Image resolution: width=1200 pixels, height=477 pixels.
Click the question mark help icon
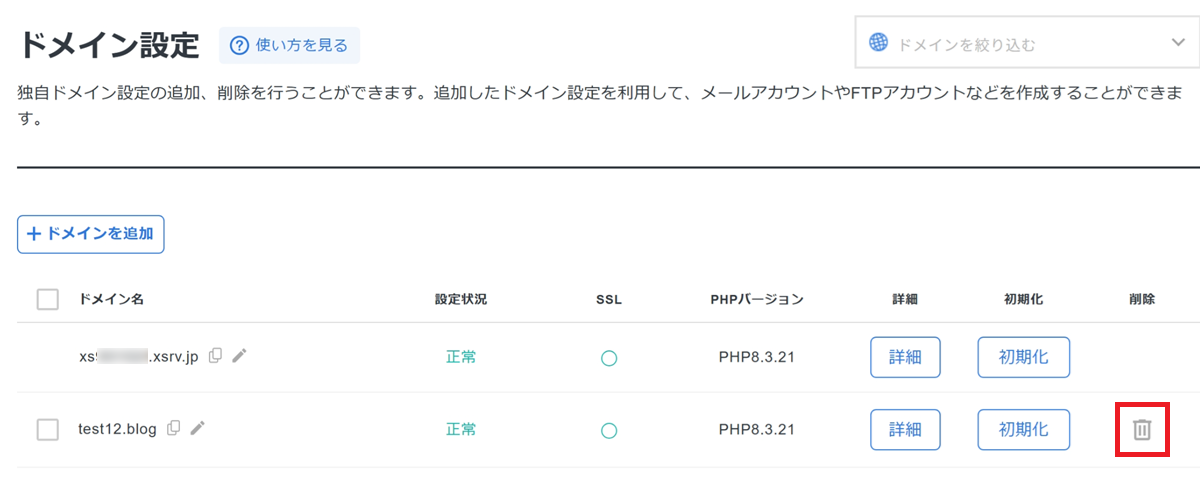239,45
